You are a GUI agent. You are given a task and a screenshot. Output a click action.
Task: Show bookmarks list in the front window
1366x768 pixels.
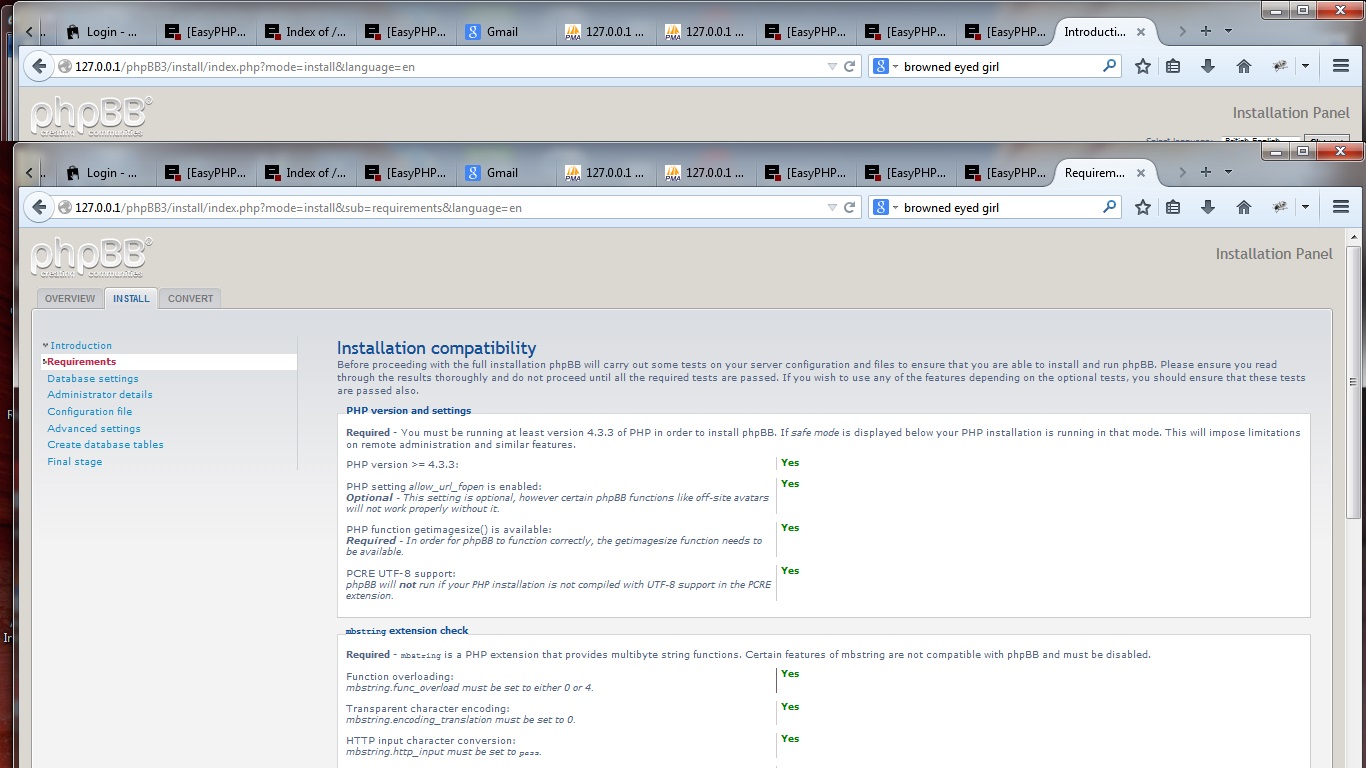(x=1174, y=207)
